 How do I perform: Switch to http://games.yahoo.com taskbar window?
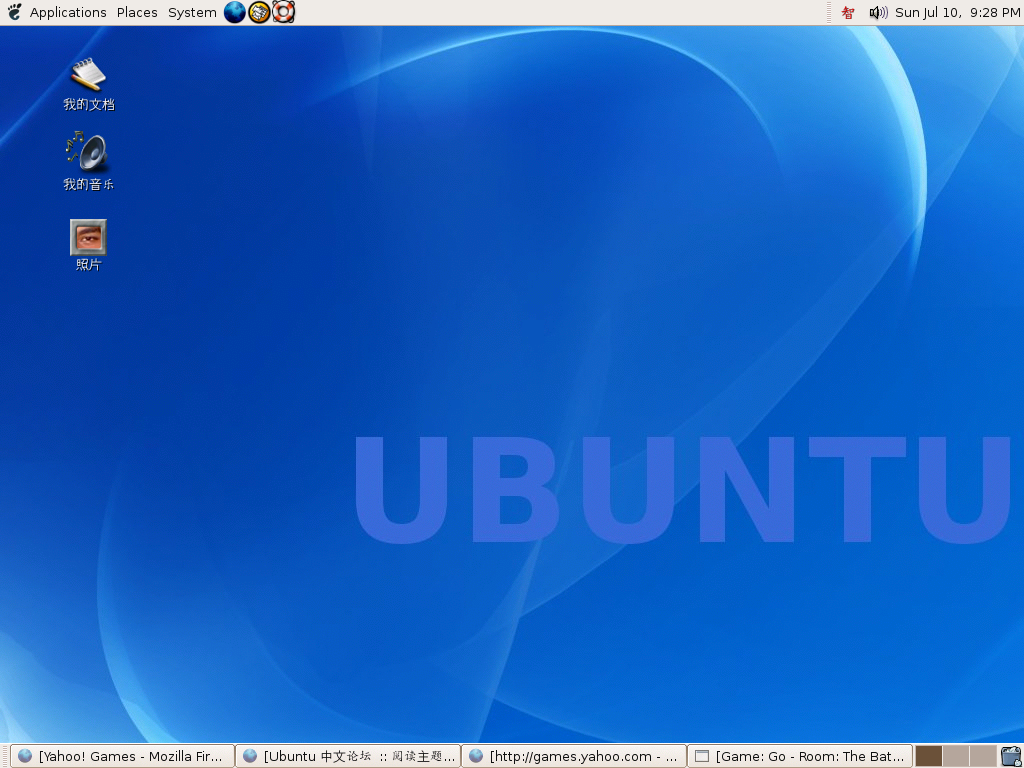[574, 756]
